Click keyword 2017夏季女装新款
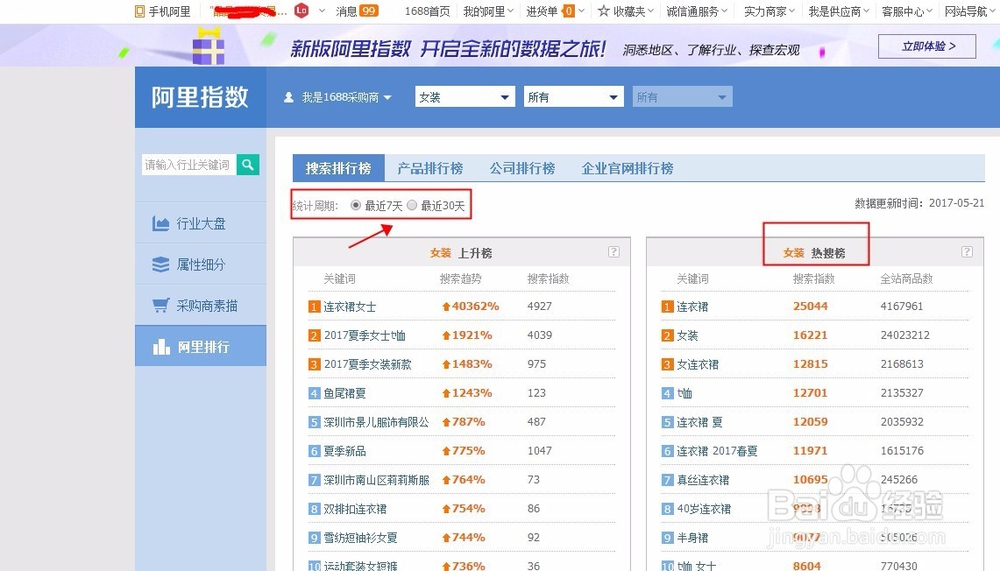This screenshot has height=571, width=1000. pyautogui.click(x=367, y=364)
